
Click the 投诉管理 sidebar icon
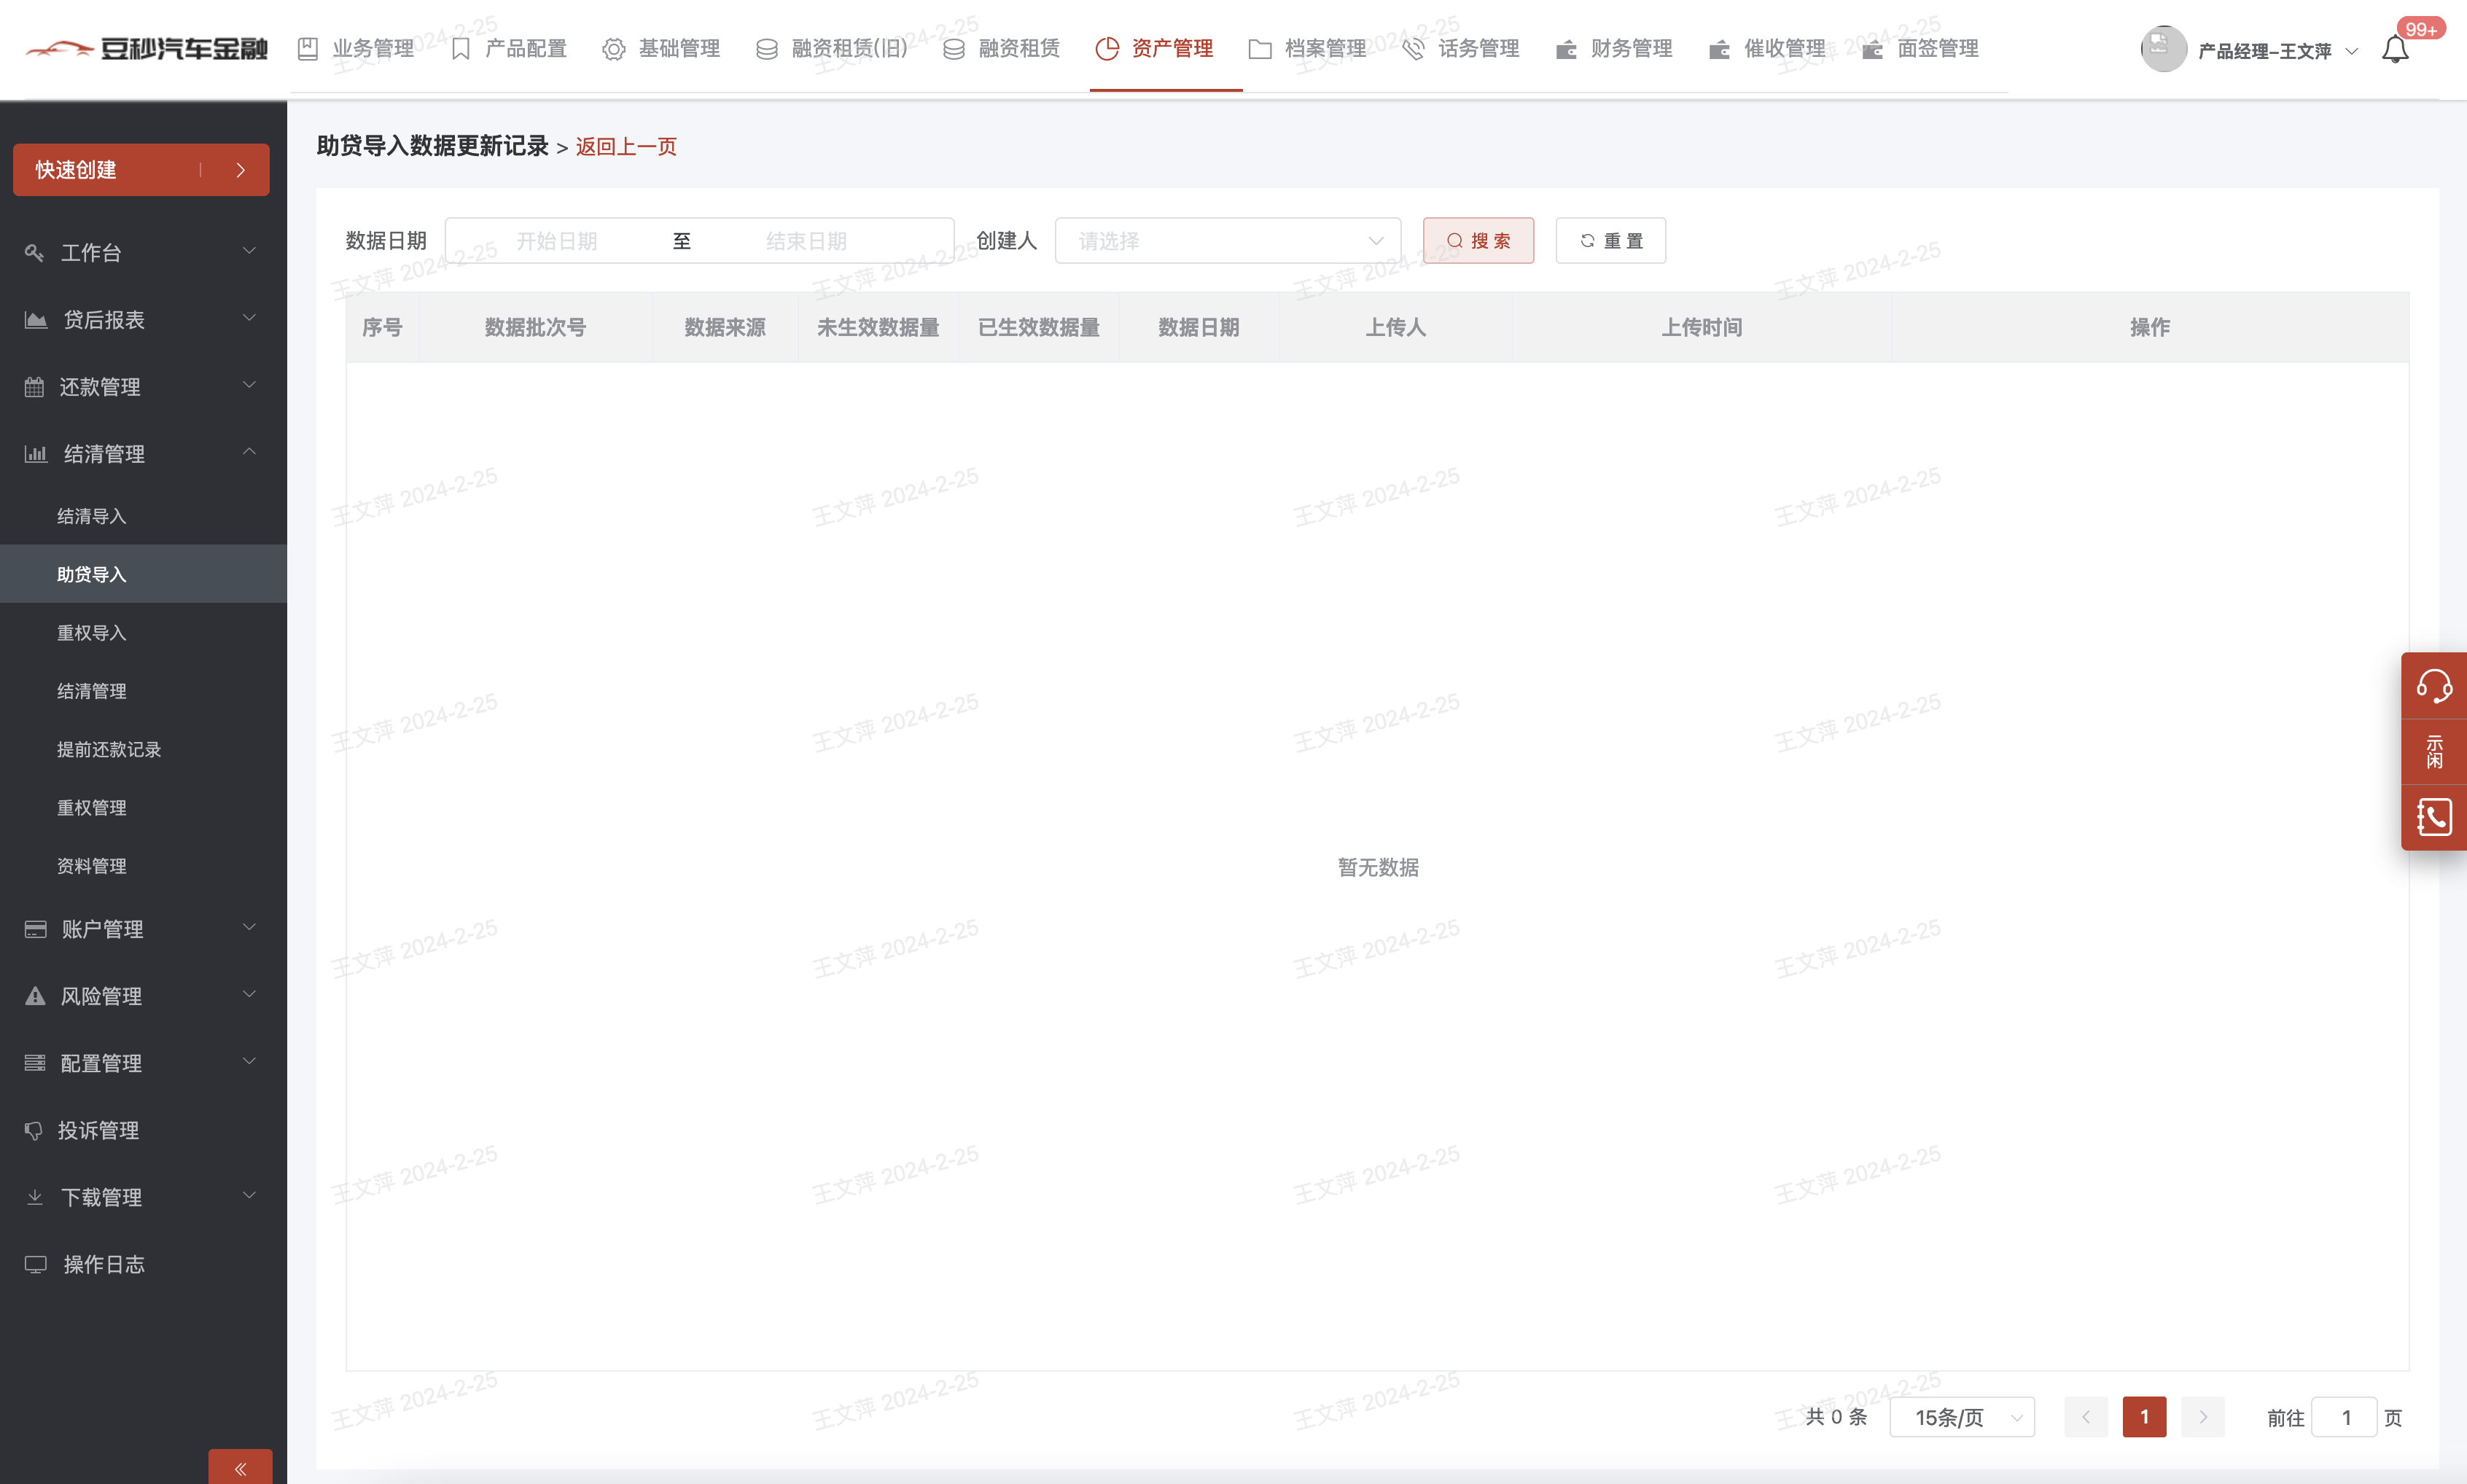pyautogui.click(x=34, y=1130)
